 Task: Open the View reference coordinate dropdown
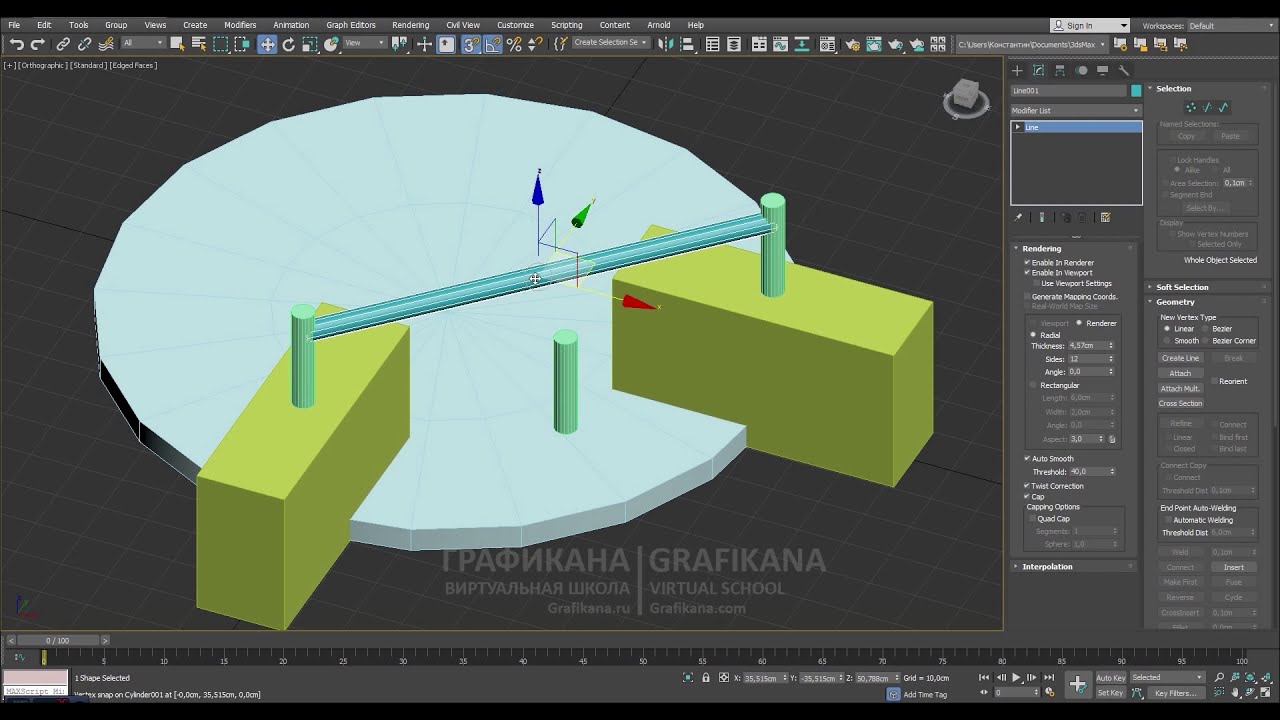tap(364, 43)
